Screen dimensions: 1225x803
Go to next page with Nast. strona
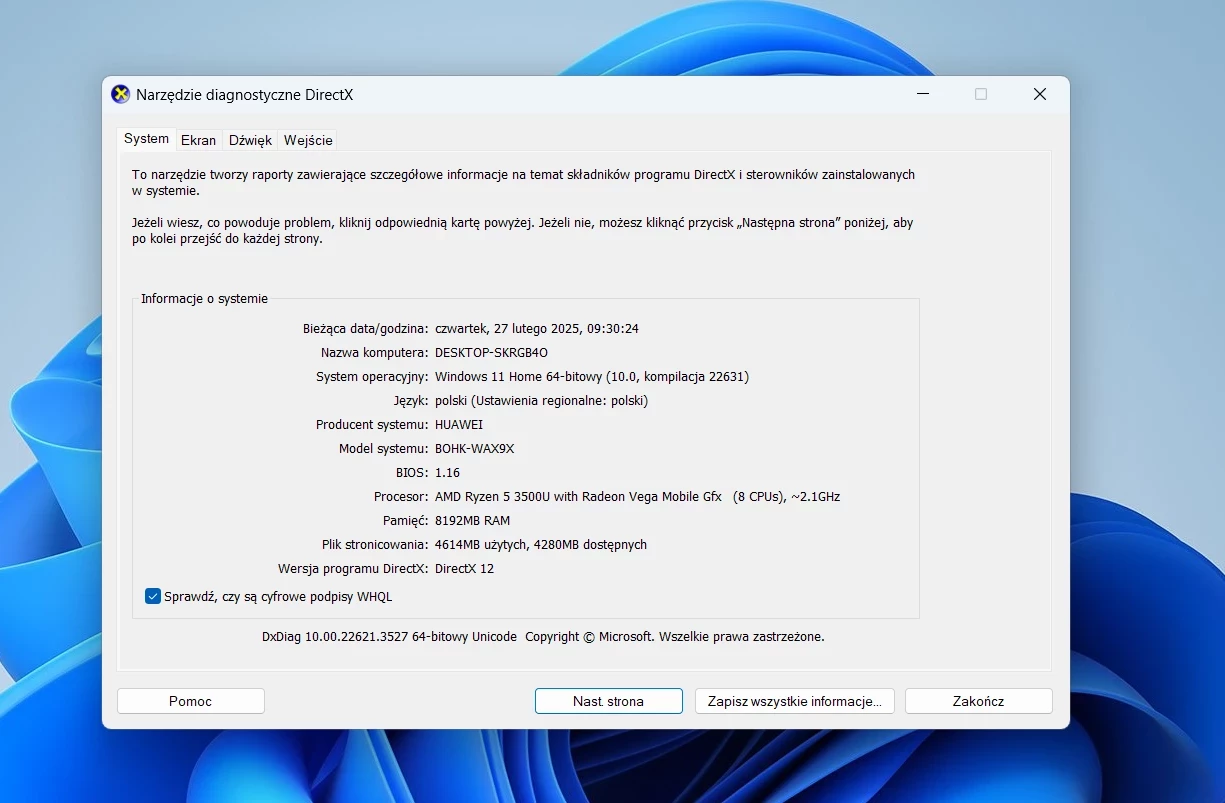[608, 701]
